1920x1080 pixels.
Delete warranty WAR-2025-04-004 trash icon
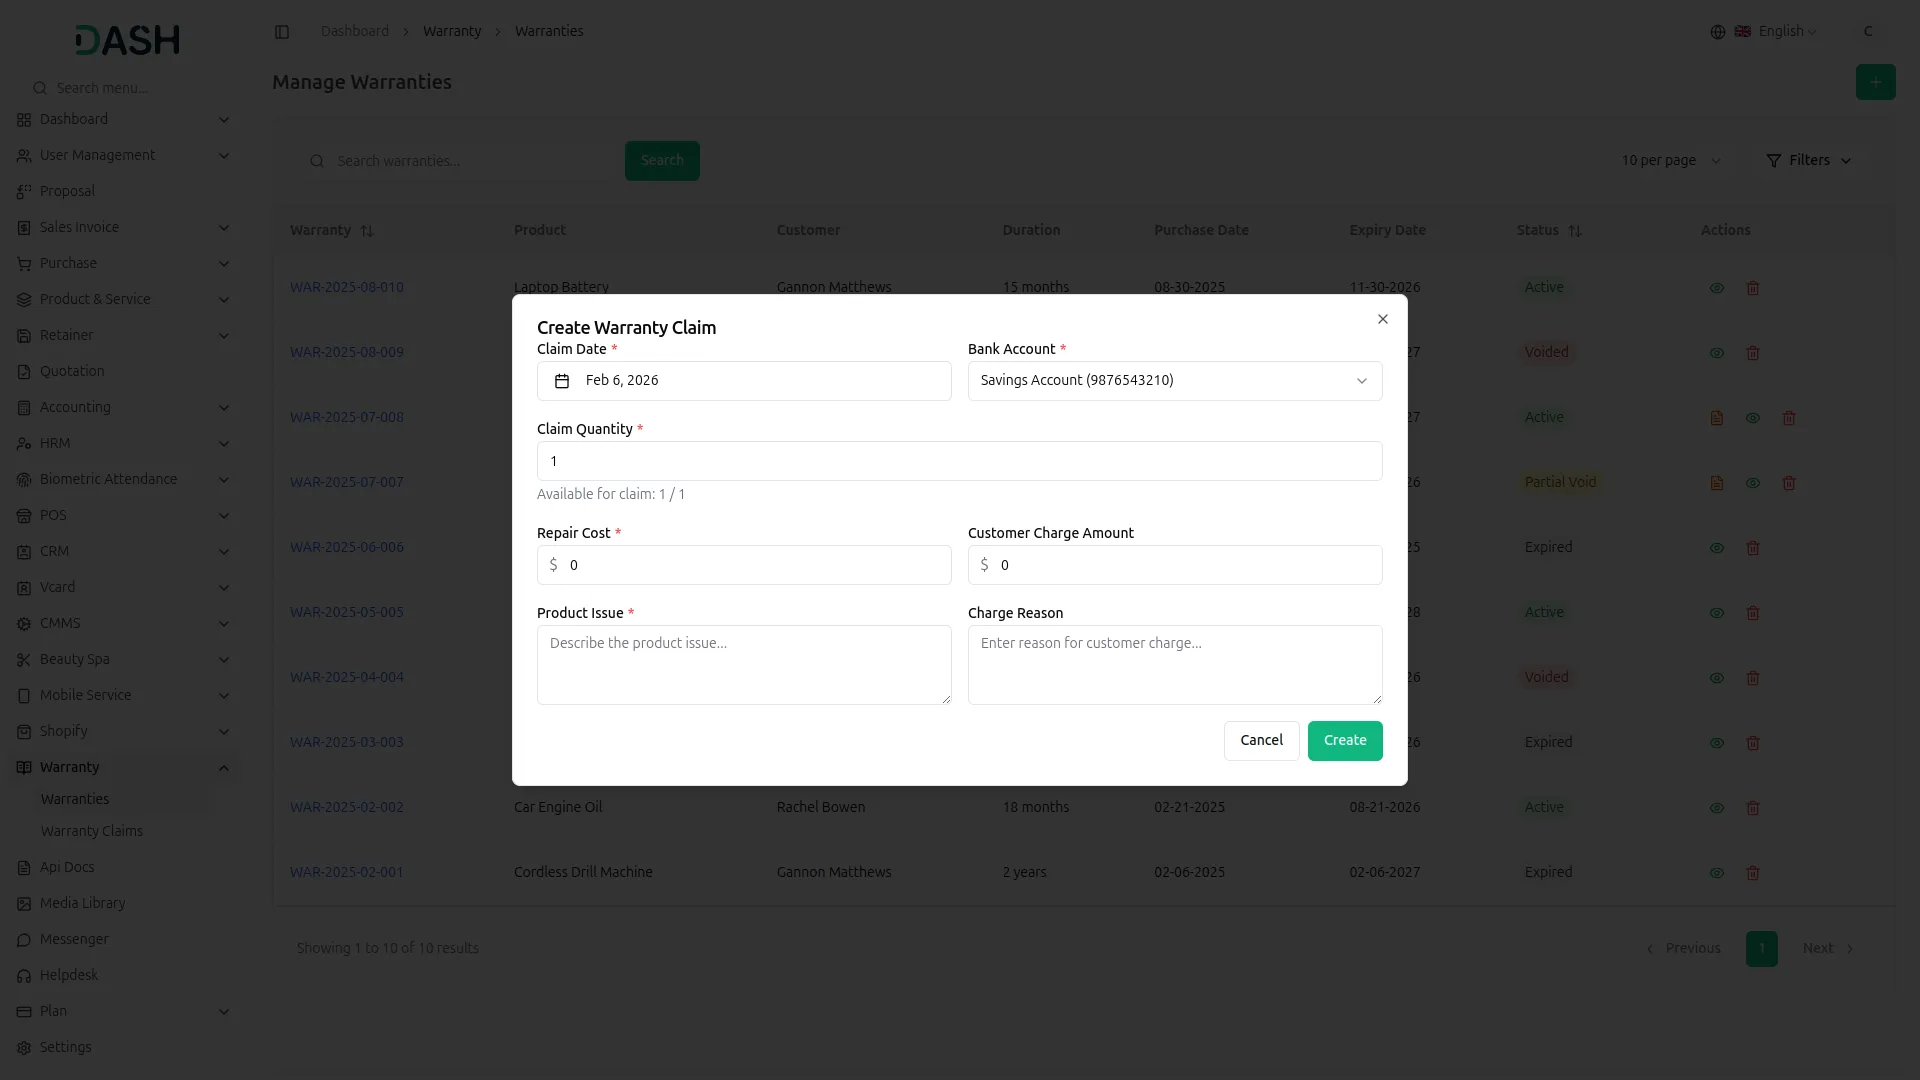pyautogui.click(x=1753, y=678)
